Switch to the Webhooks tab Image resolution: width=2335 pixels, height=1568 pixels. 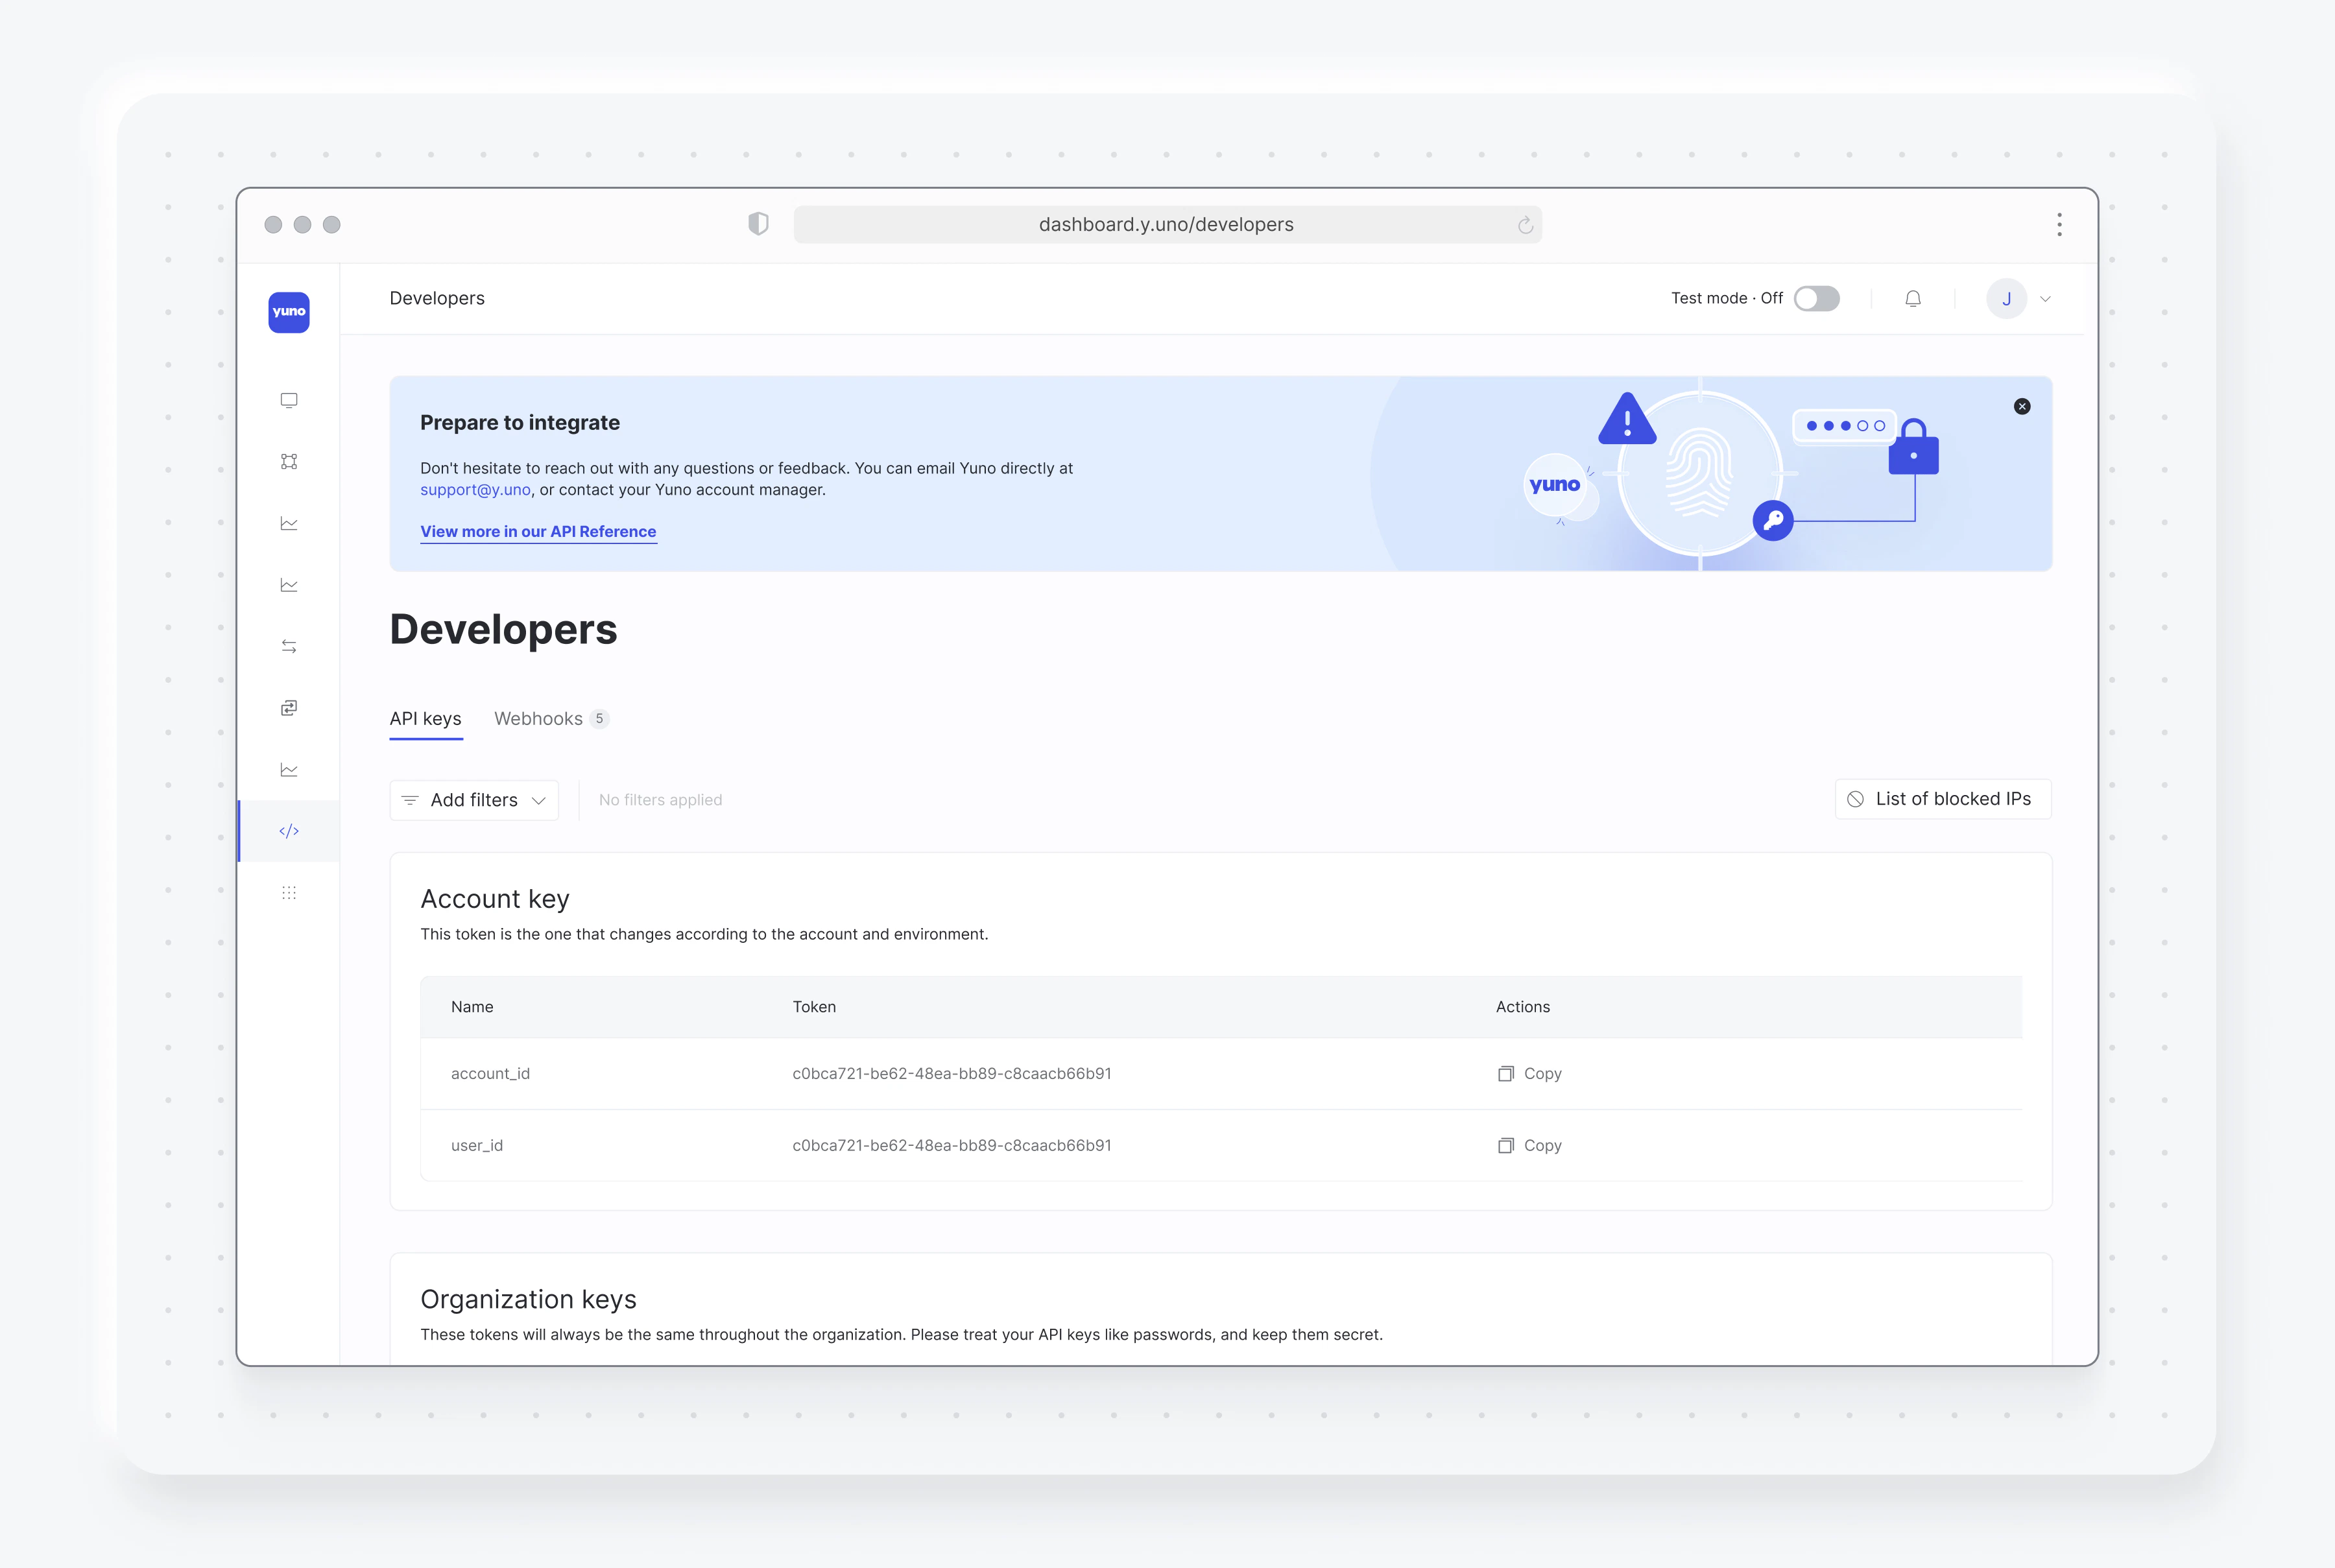pos(539,718)
